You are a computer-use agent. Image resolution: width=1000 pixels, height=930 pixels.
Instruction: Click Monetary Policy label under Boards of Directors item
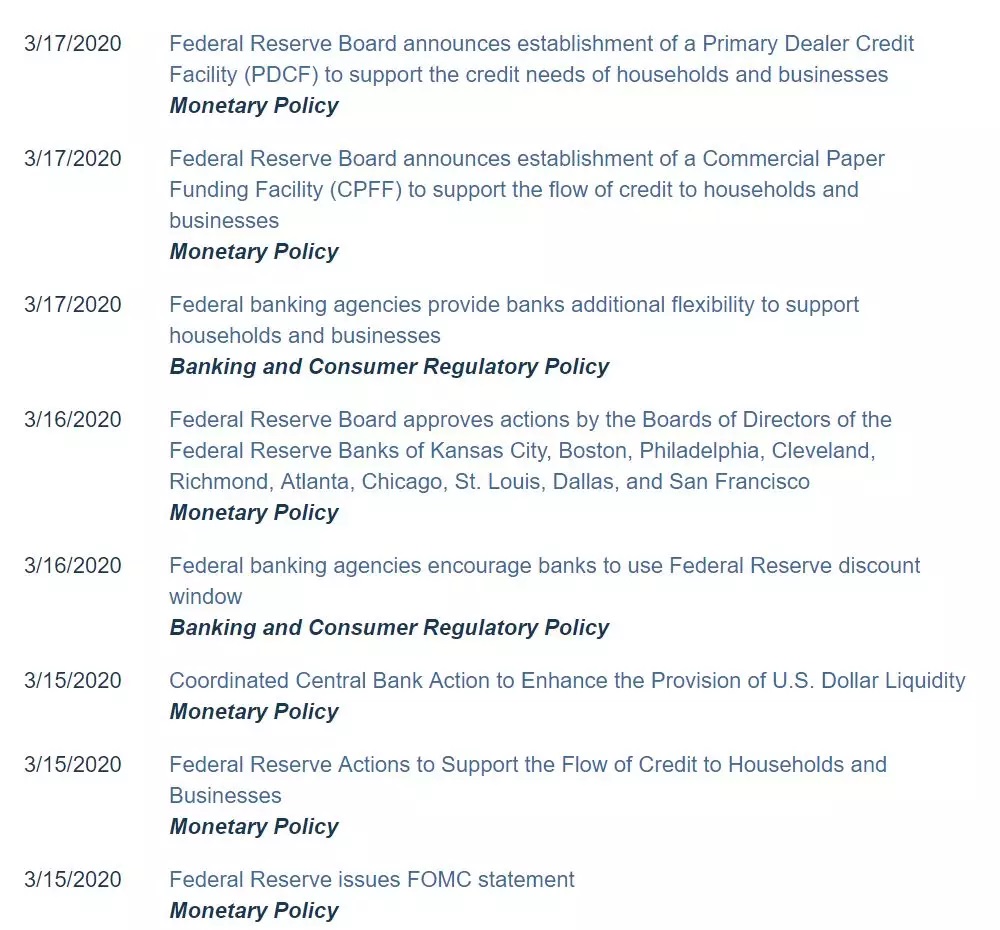(x=254, y=513)
